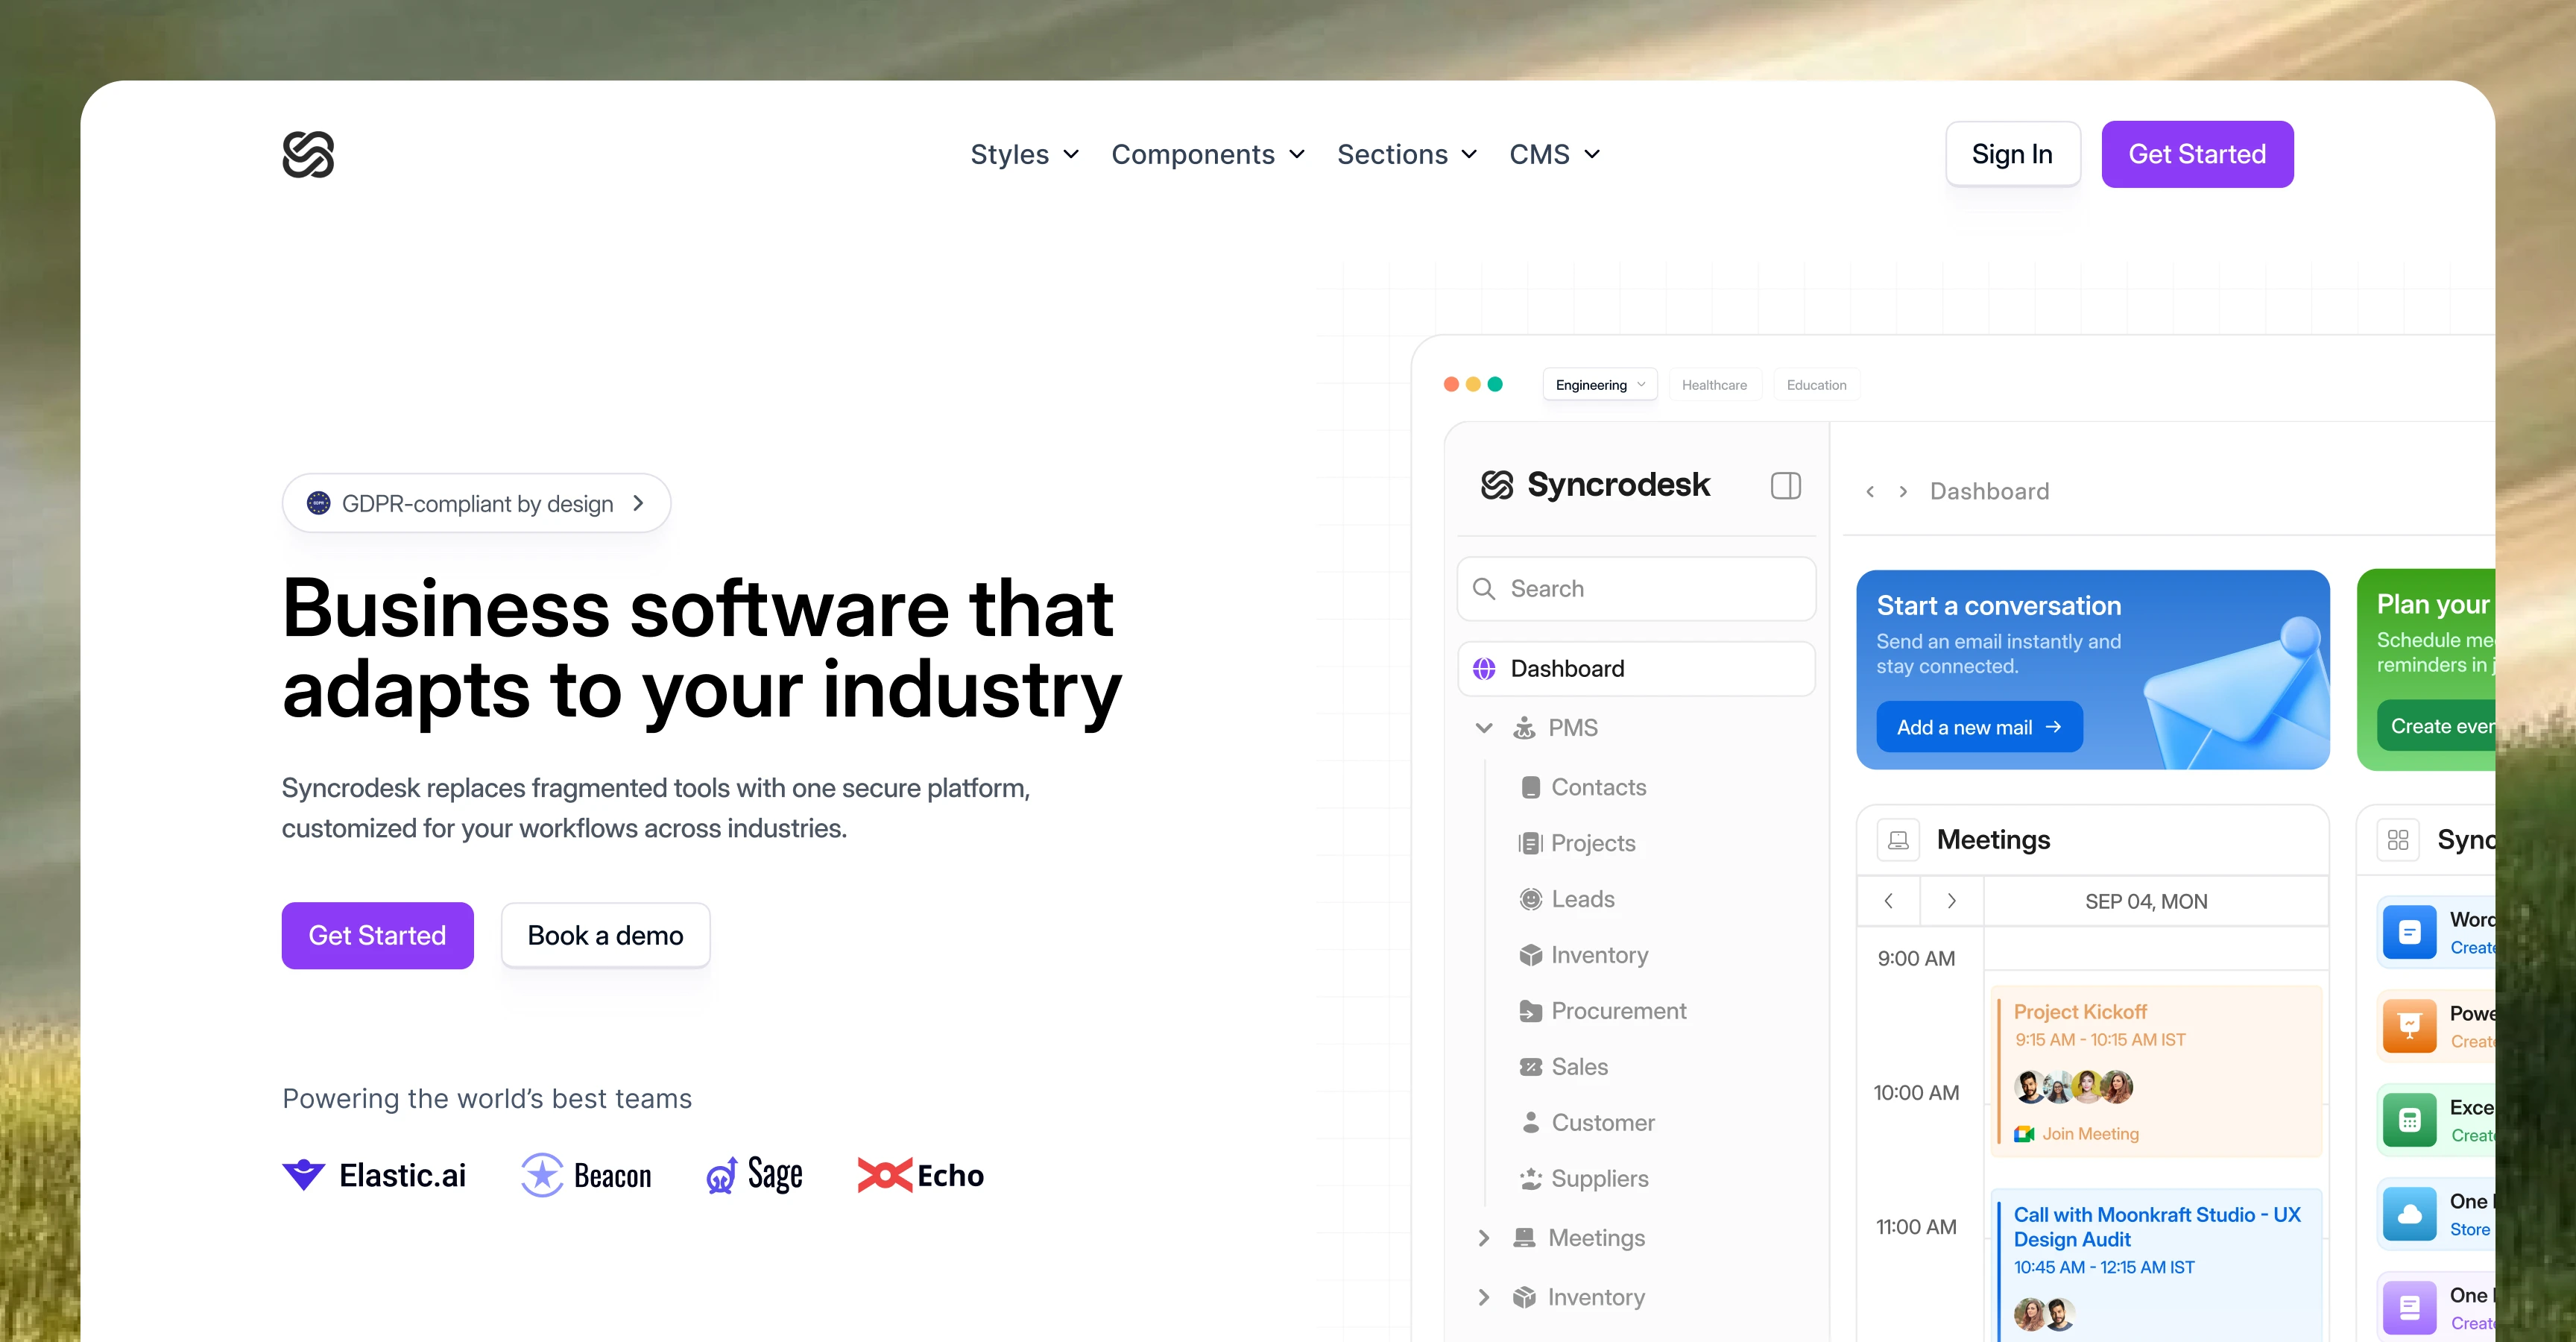Open Leads in the sidebar
The image size is (2576, 1342).
click(1582, 899)
